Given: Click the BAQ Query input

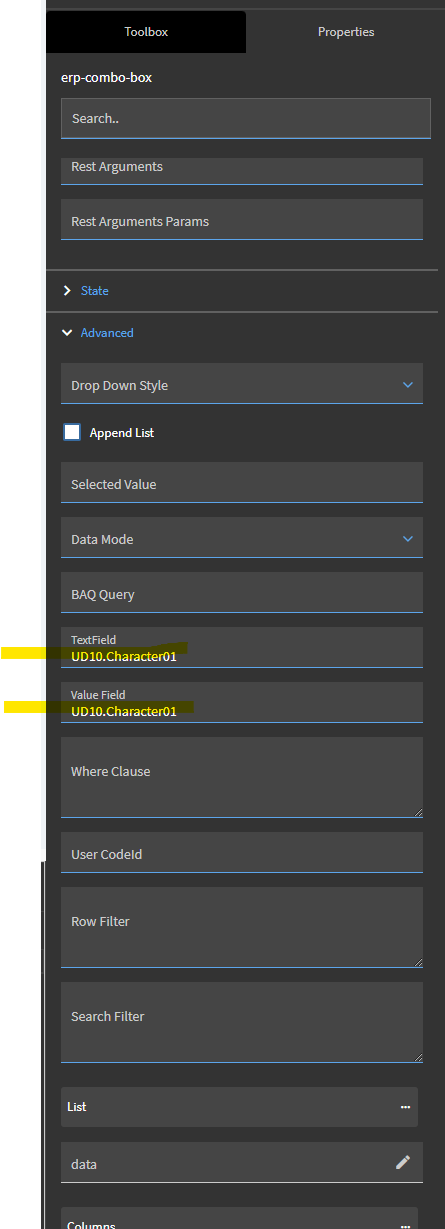Looking at the screenshot, I should tap(242, 593).
